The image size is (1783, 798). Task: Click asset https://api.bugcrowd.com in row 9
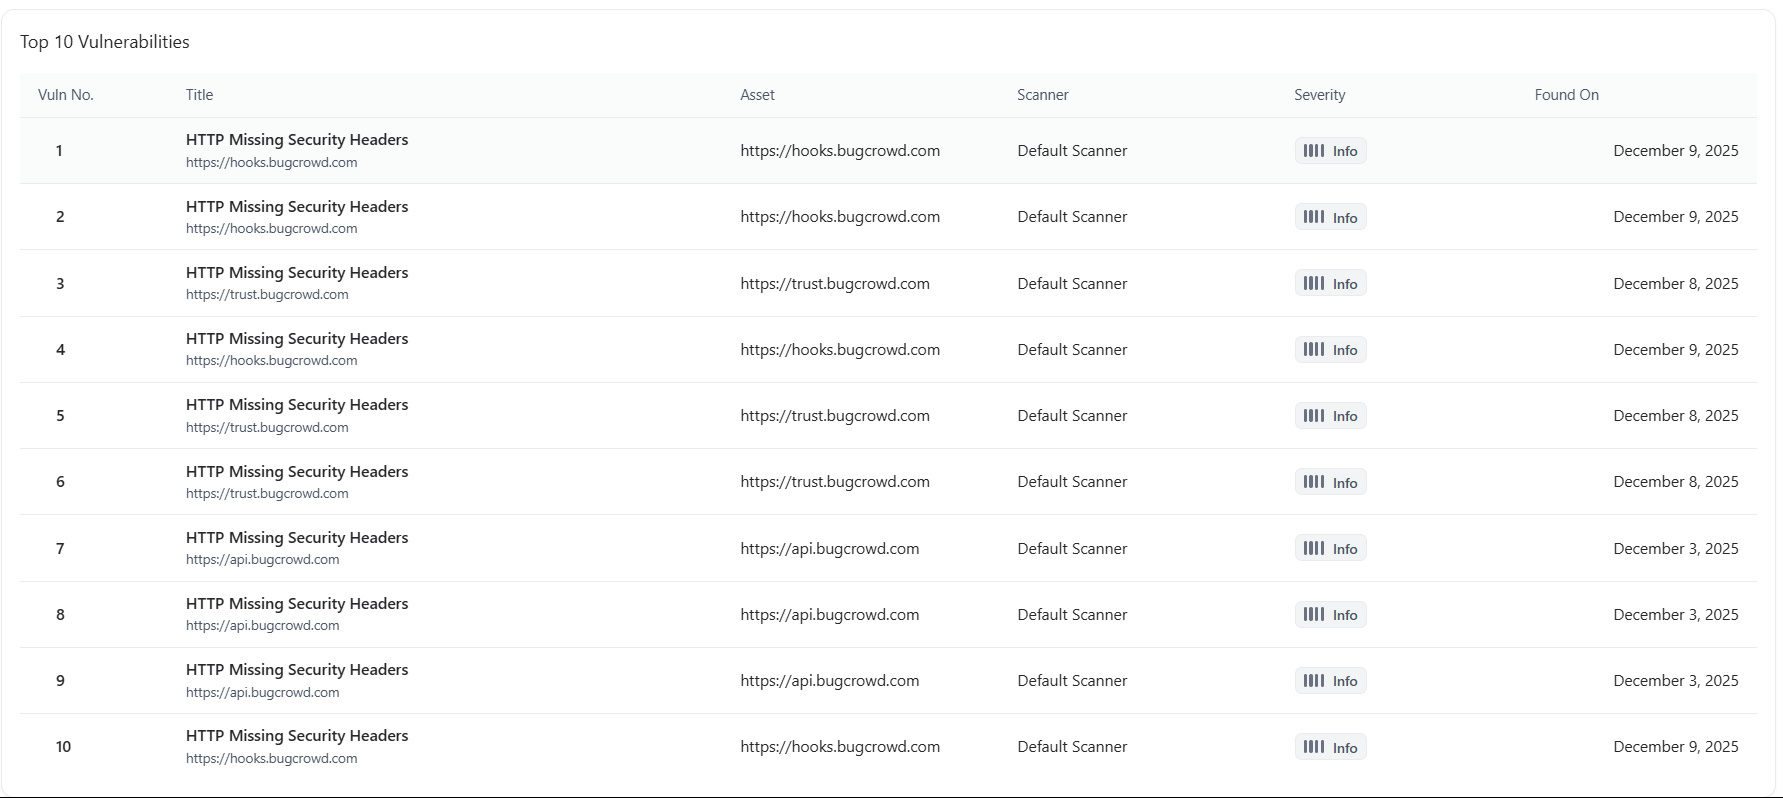(830, 681)
